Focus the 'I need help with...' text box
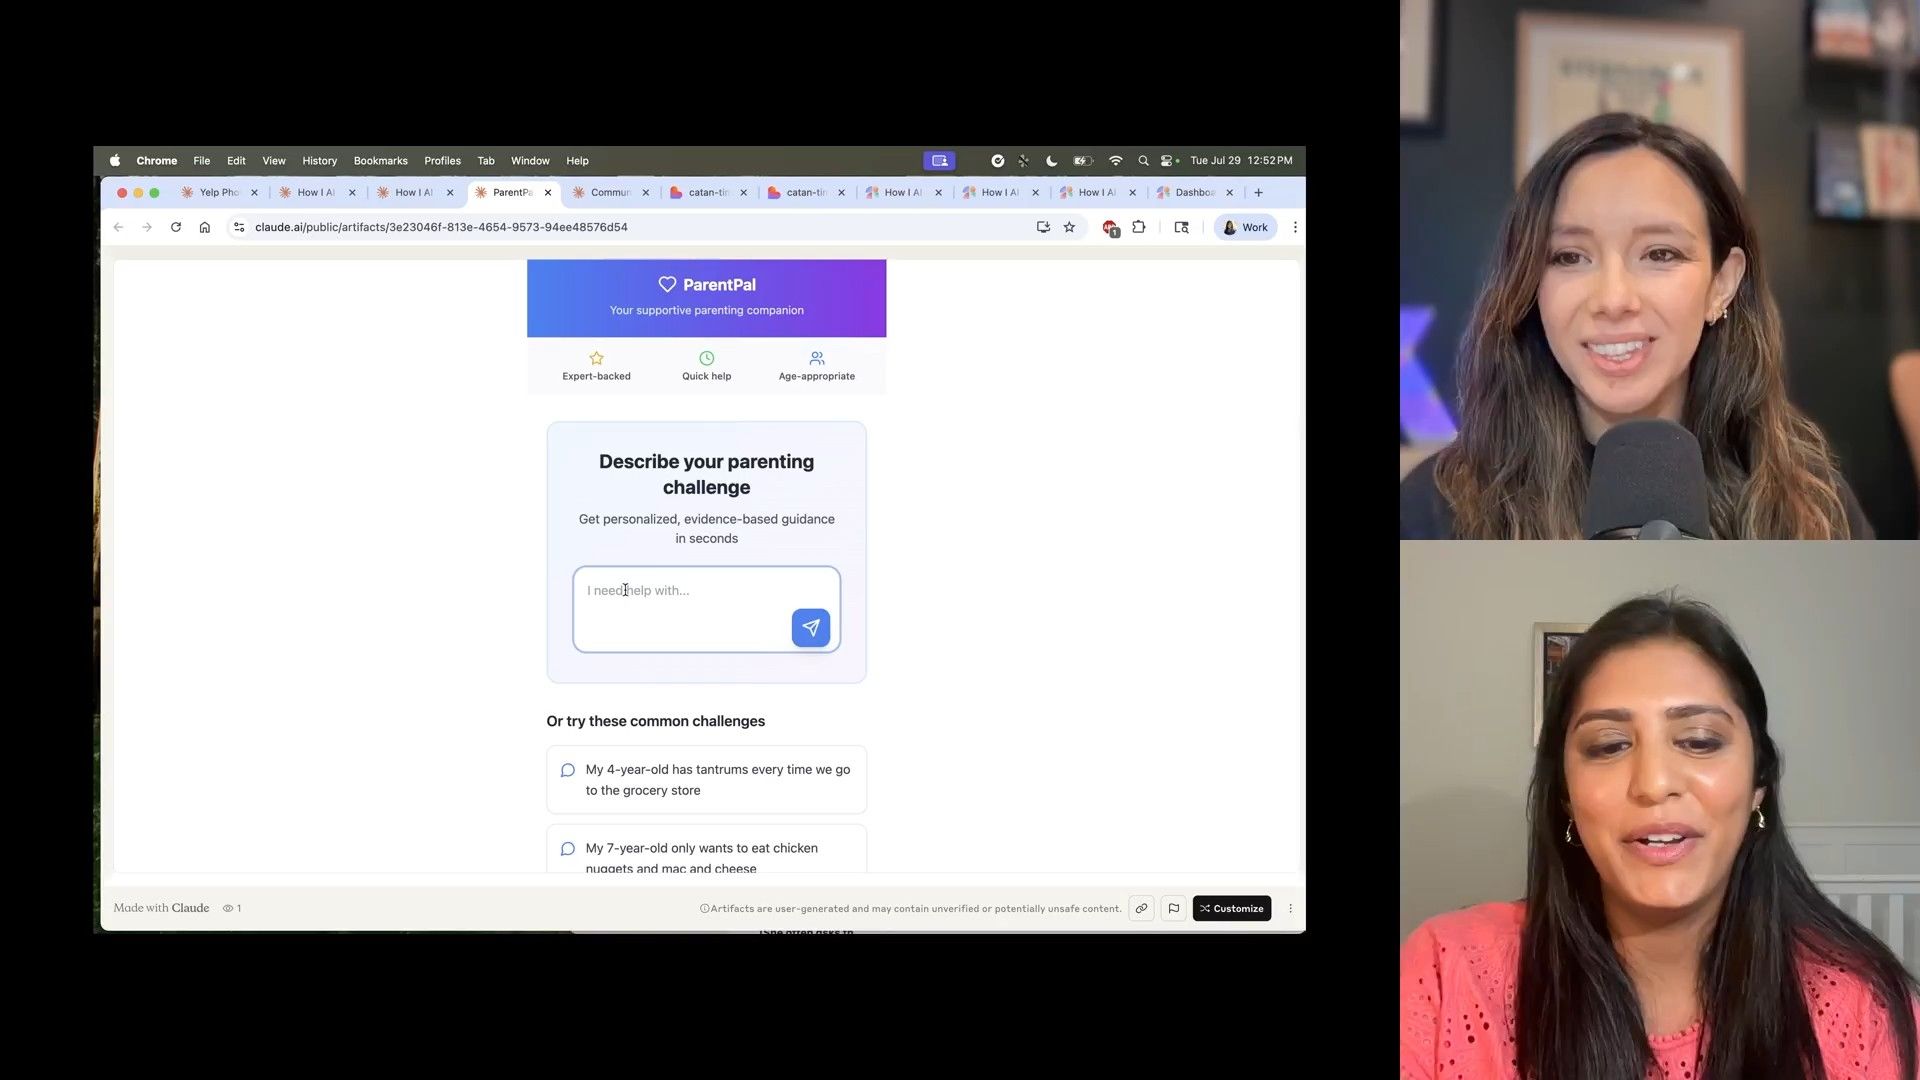 click(707, 610)
